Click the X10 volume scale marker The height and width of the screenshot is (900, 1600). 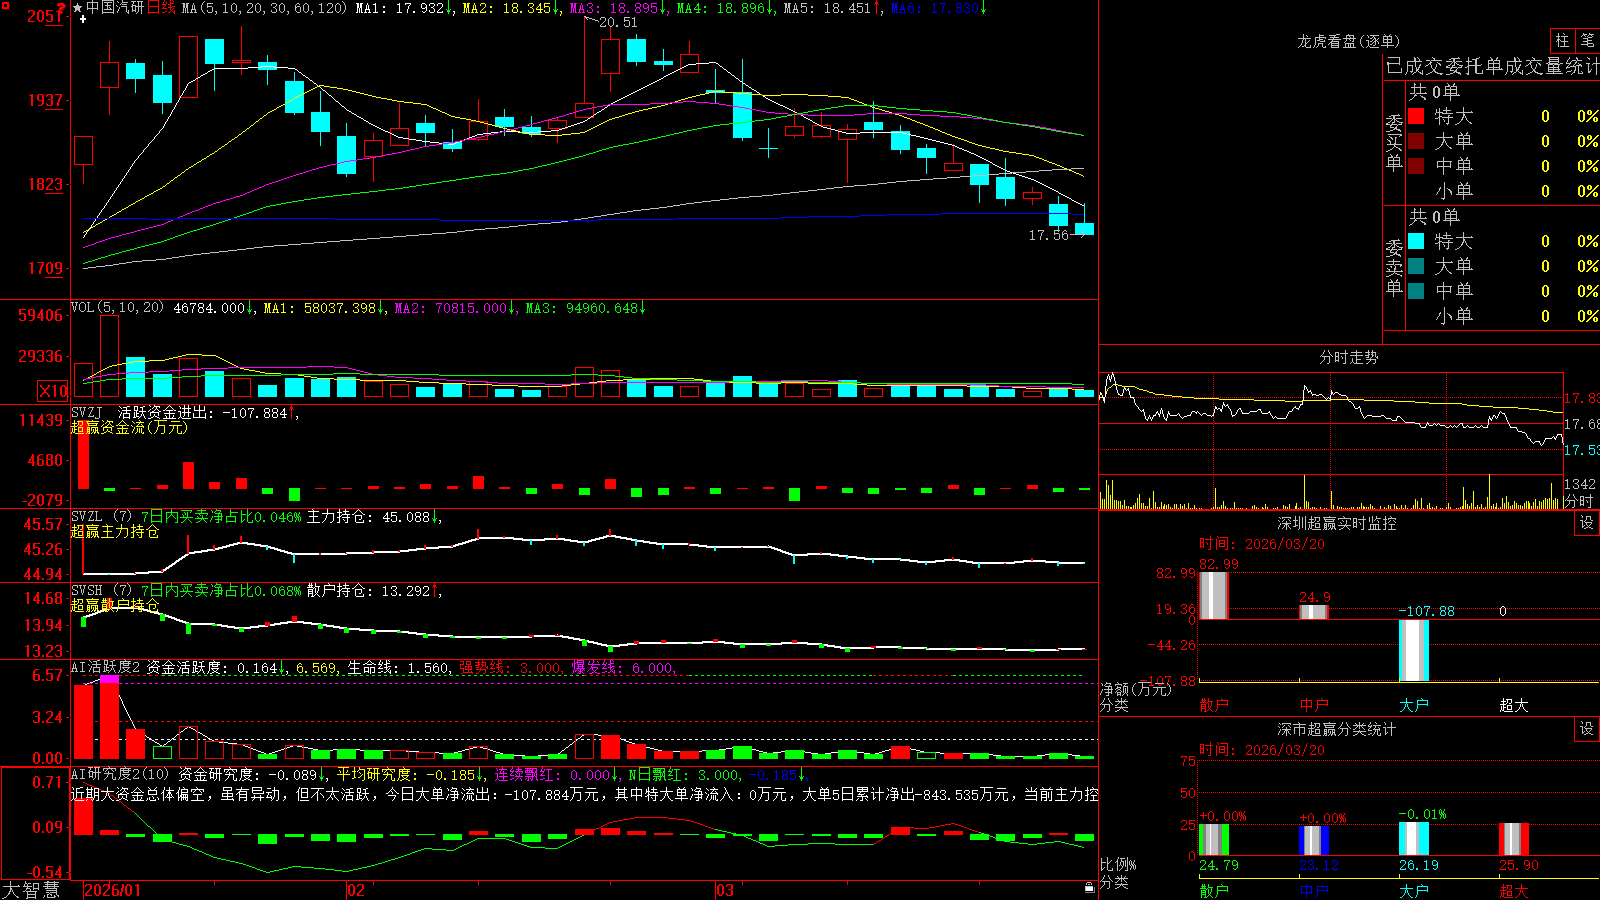pyautogui.click(x=53, y=391)
